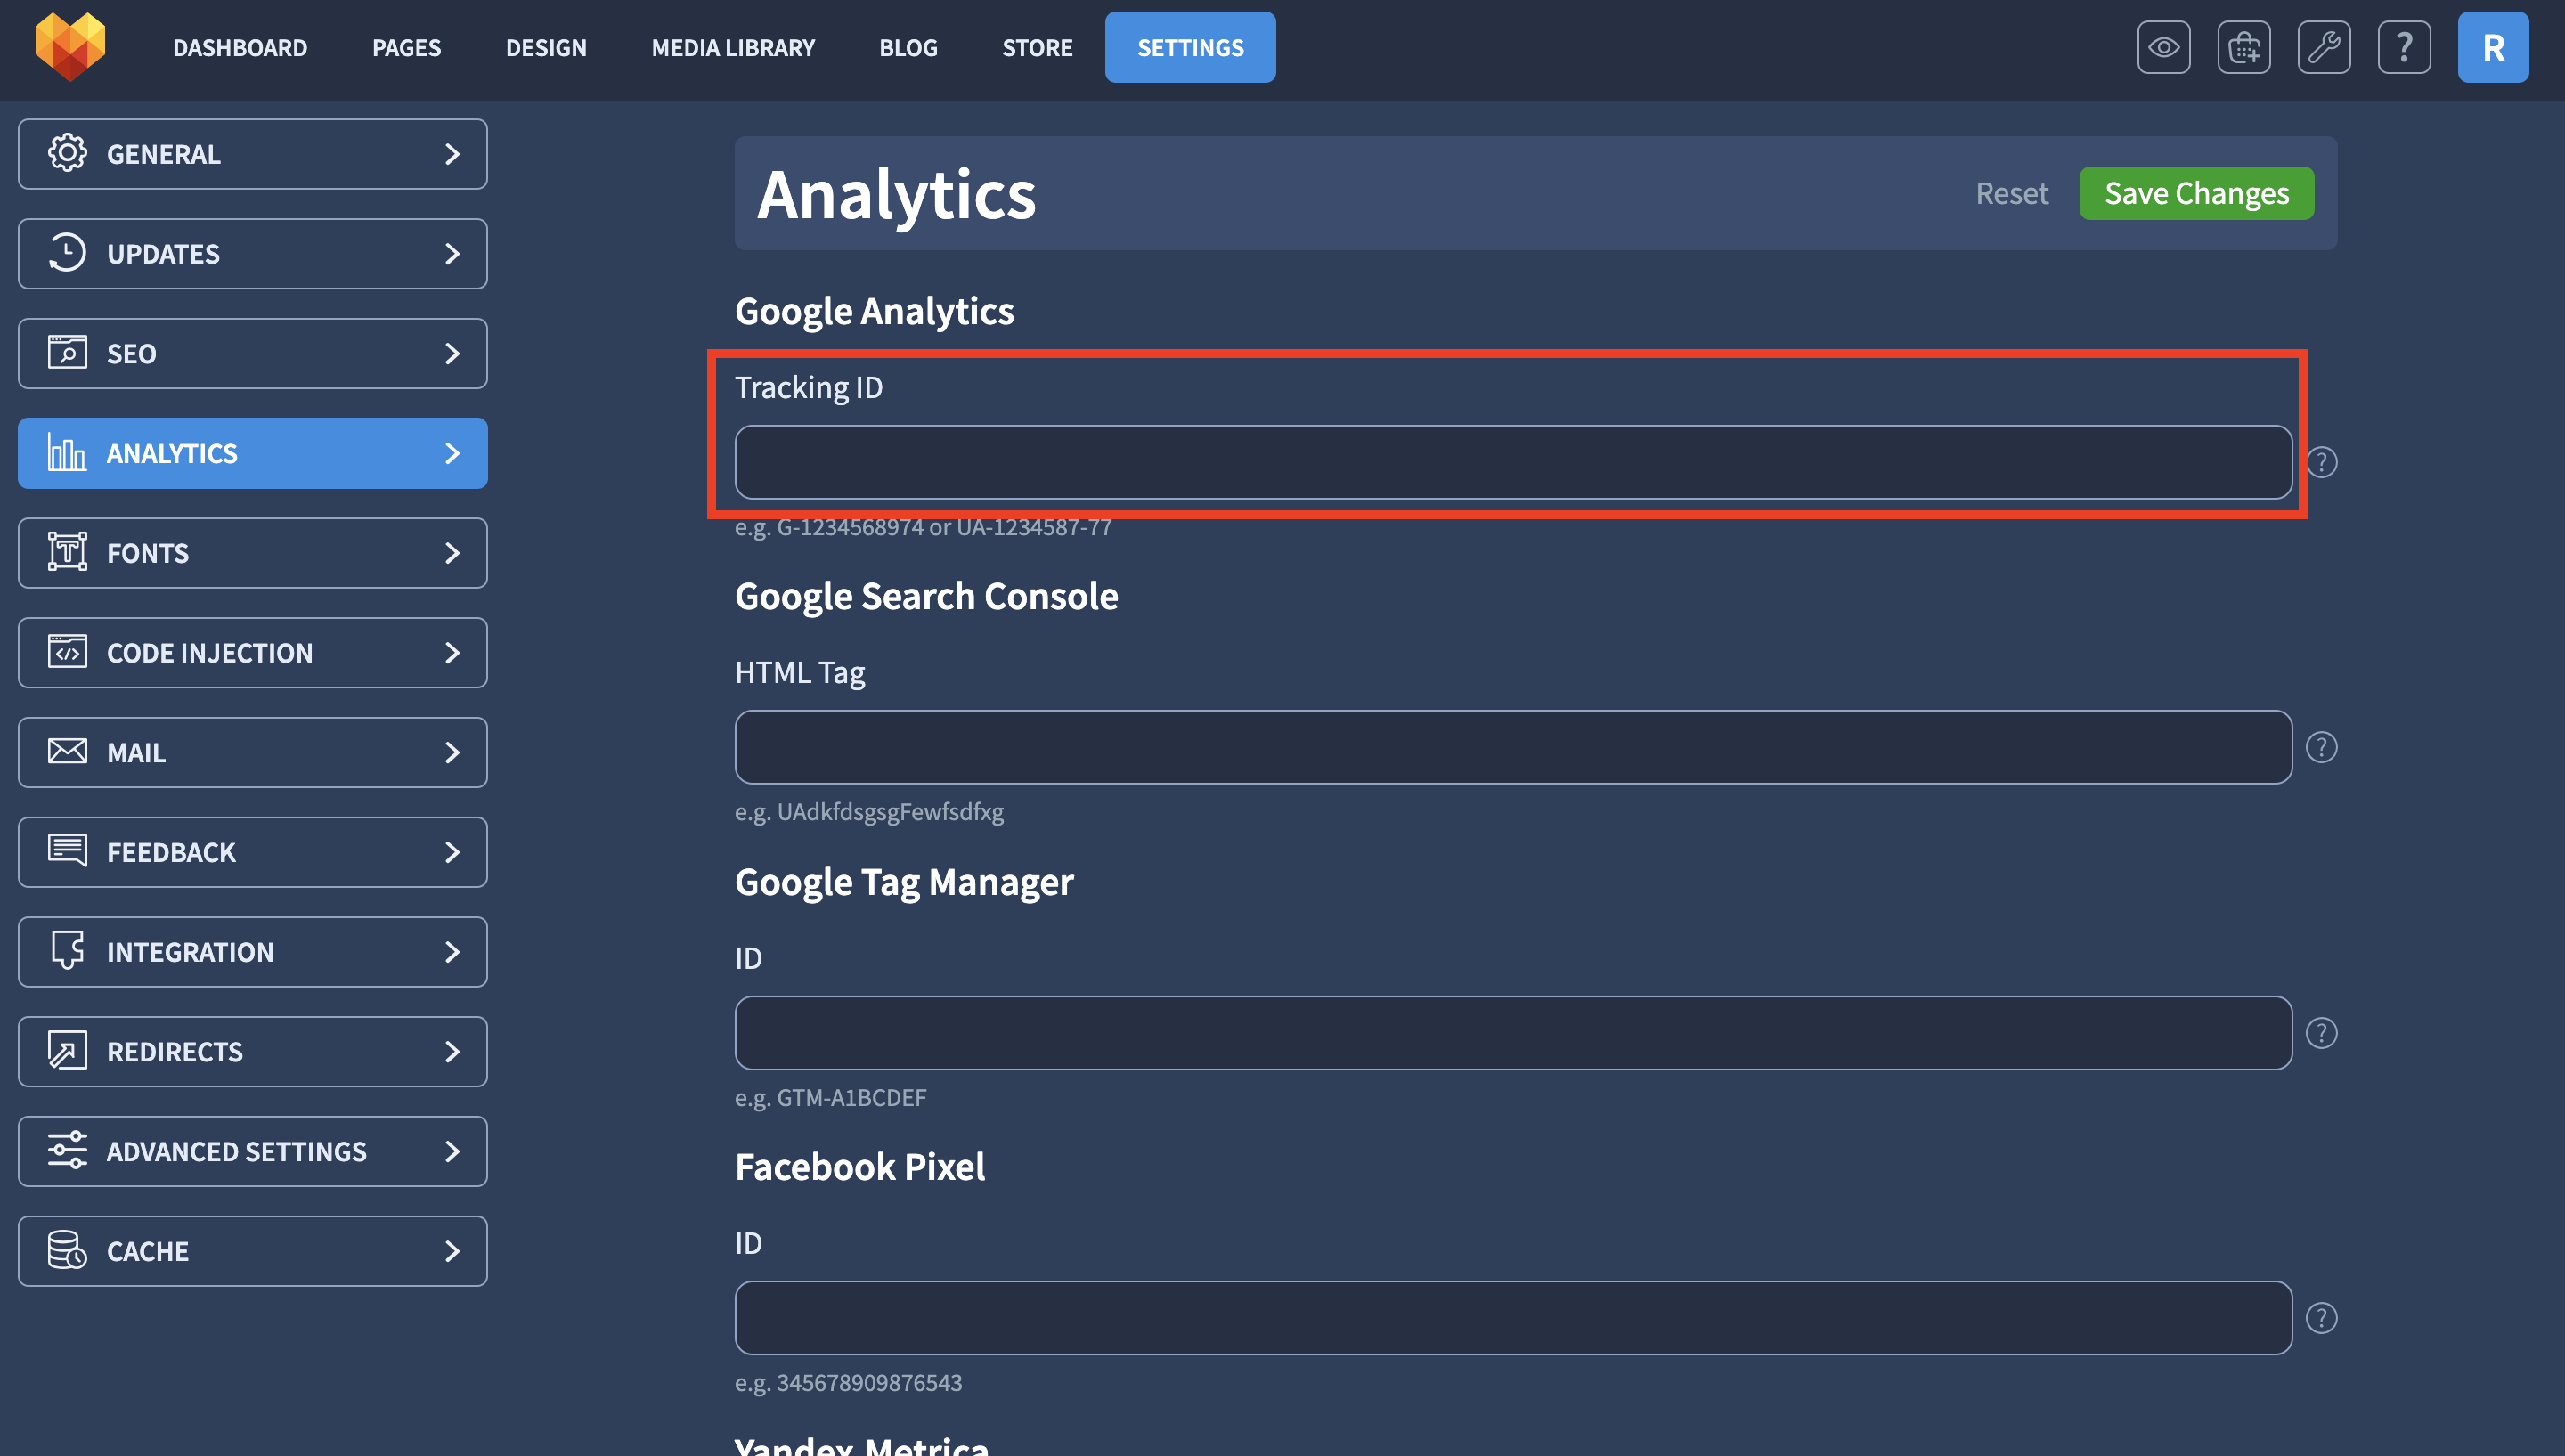Expand SEO settings chevron
Image resolution: width=2565 pixels, height=1456 pixels.
coord(452,353)
